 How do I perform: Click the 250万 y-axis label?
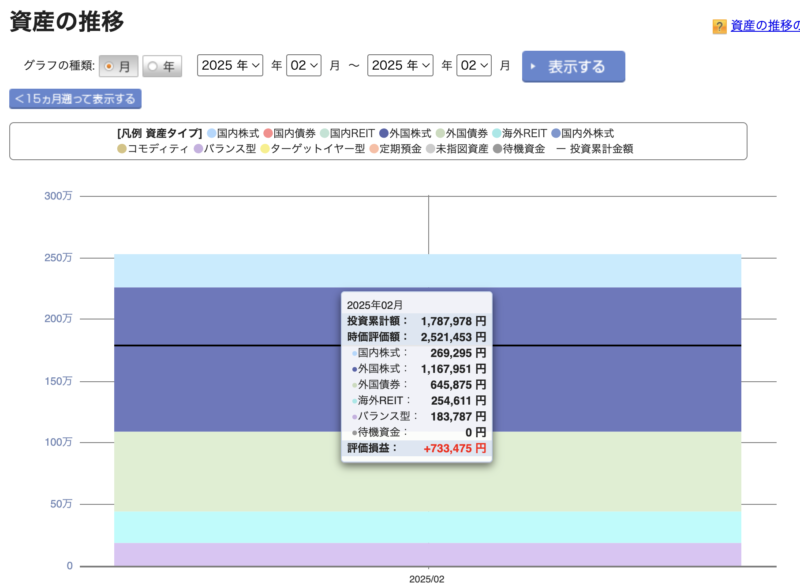point(58,258)
